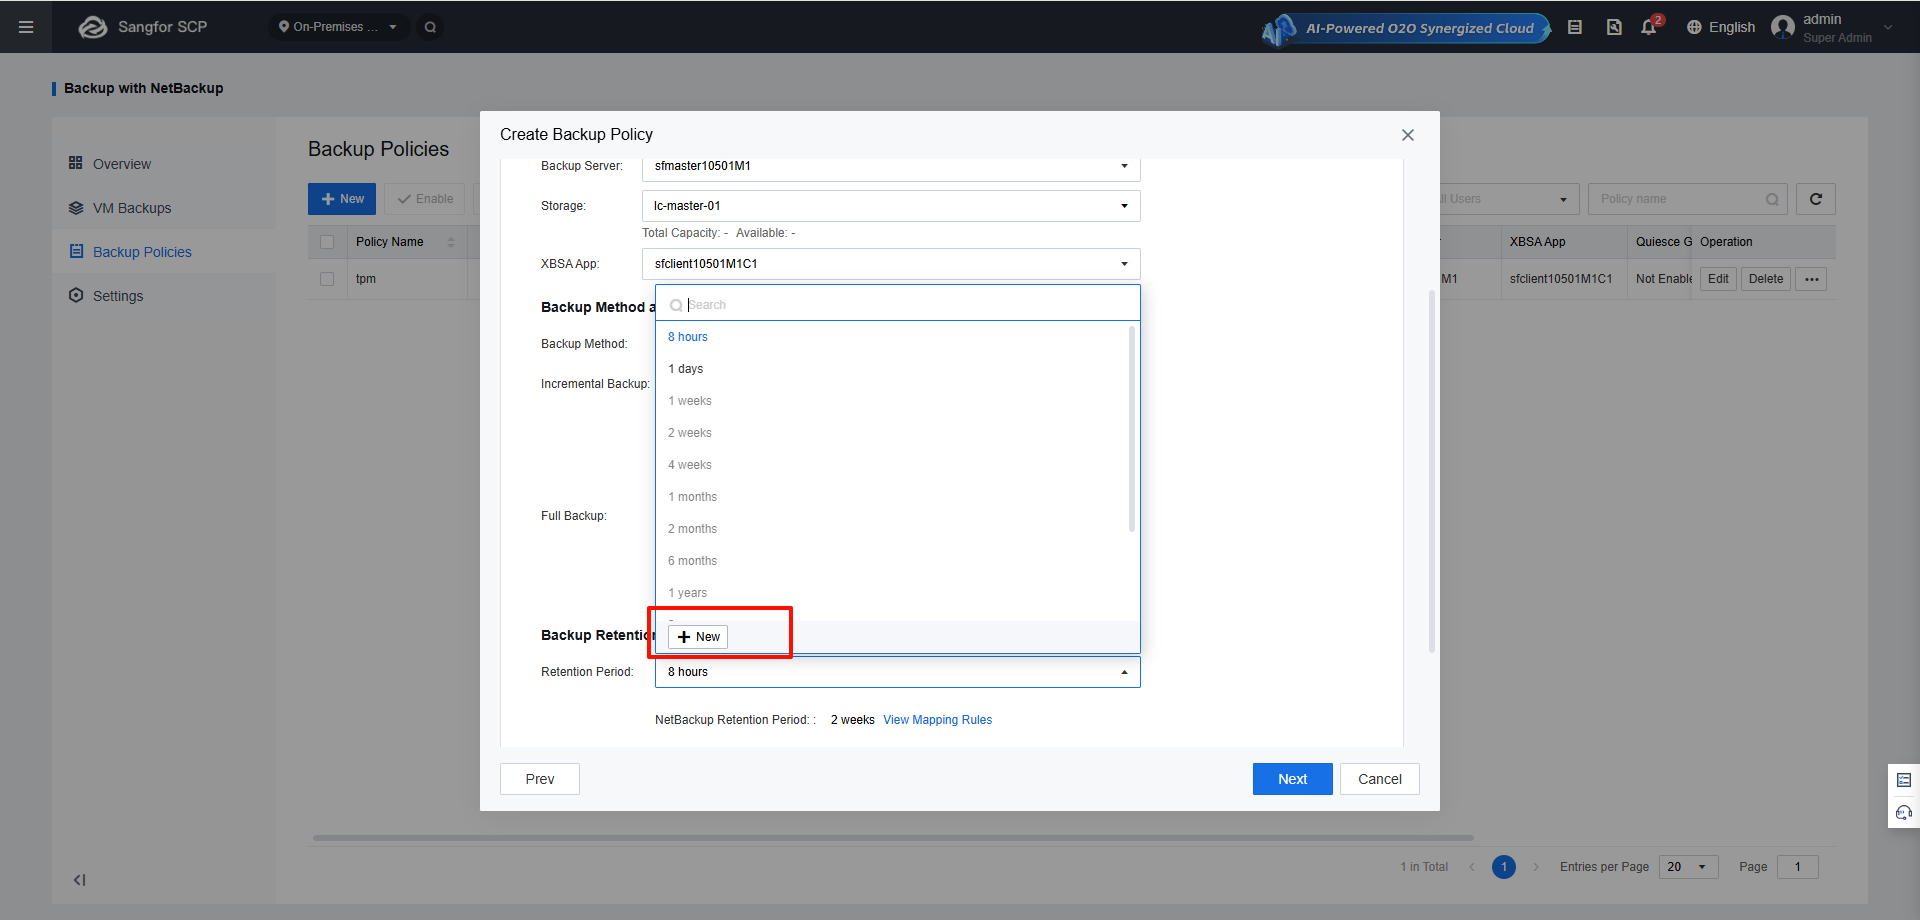Image resolution: width=1920 pixels, height=920 pixels.
Task: Collapse the Retention Period dropdown
Action: pyautogui.click(x=898, y=672)
